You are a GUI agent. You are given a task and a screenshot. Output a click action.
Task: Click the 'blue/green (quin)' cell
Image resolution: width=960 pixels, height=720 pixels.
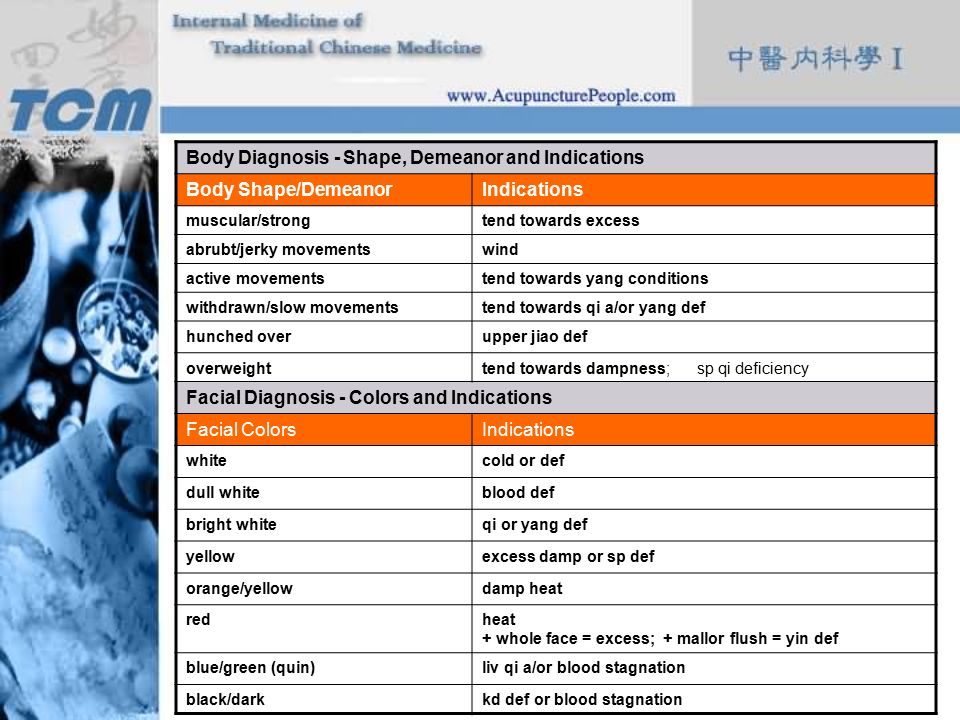(x=324, y=668)
